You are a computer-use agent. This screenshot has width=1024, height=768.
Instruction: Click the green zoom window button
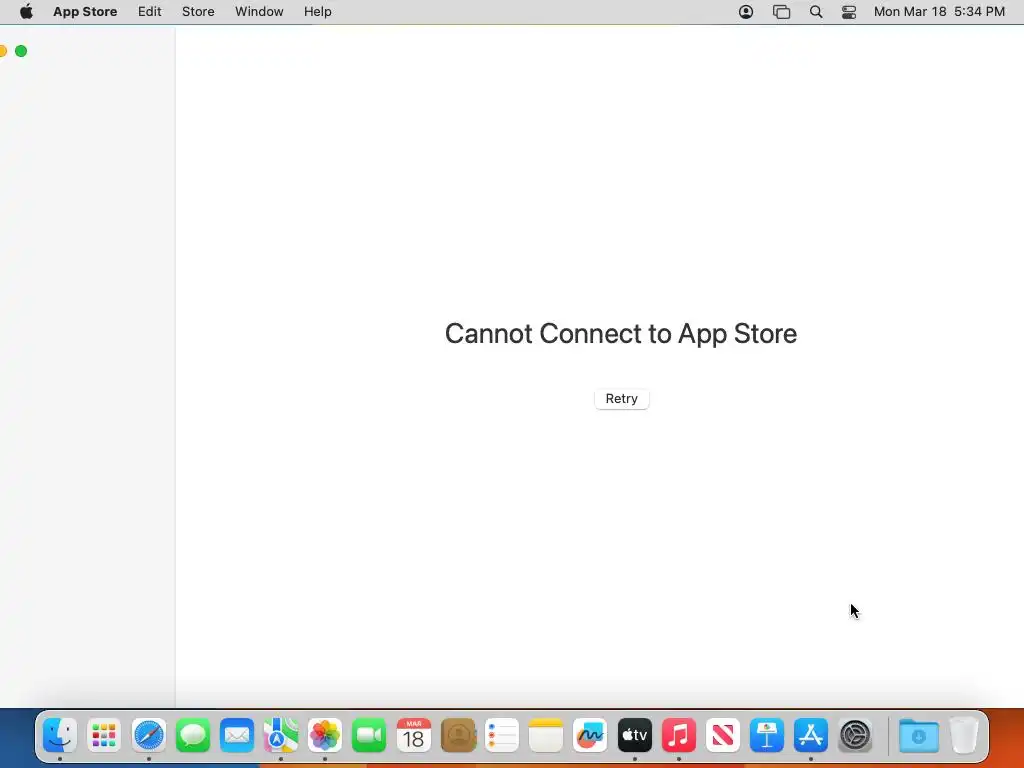[x=21, y=51]
